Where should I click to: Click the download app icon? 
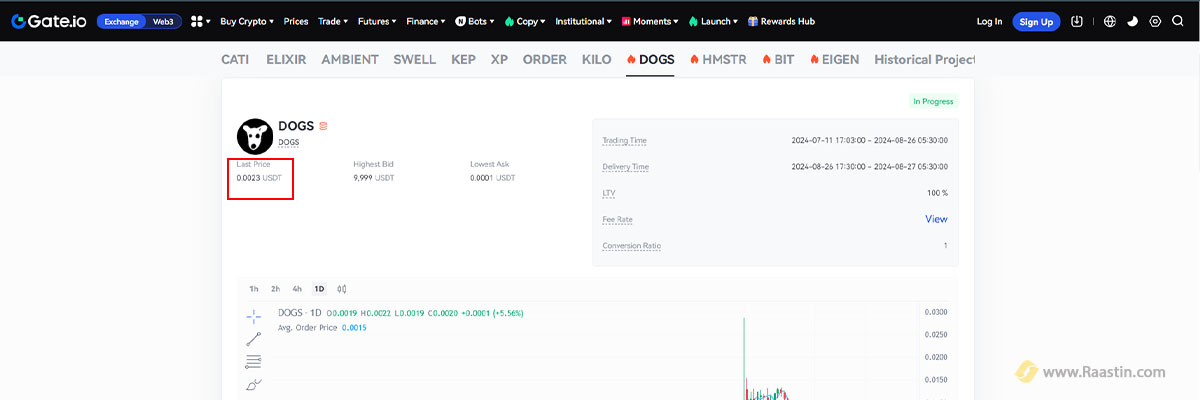click(x=1077, y=21)
